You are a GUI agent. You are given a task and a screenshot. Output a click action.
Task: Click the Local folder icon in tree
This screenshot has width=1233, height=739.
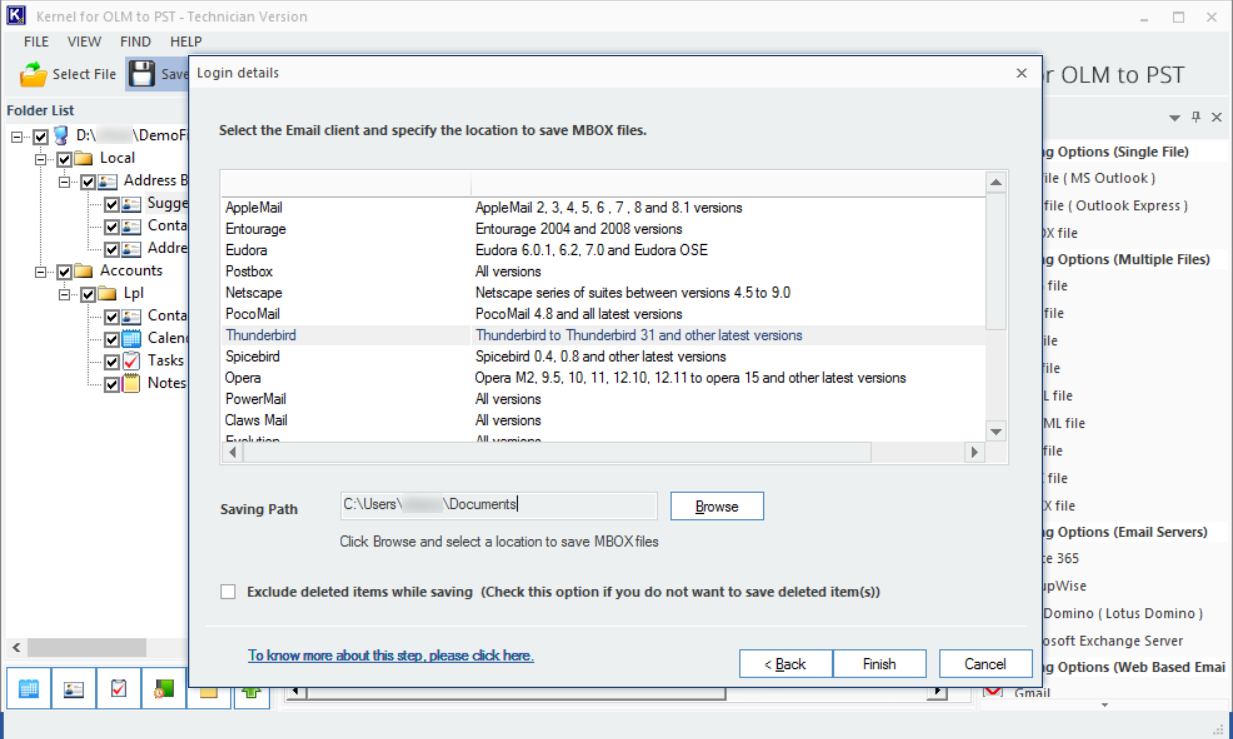[84, 158]
